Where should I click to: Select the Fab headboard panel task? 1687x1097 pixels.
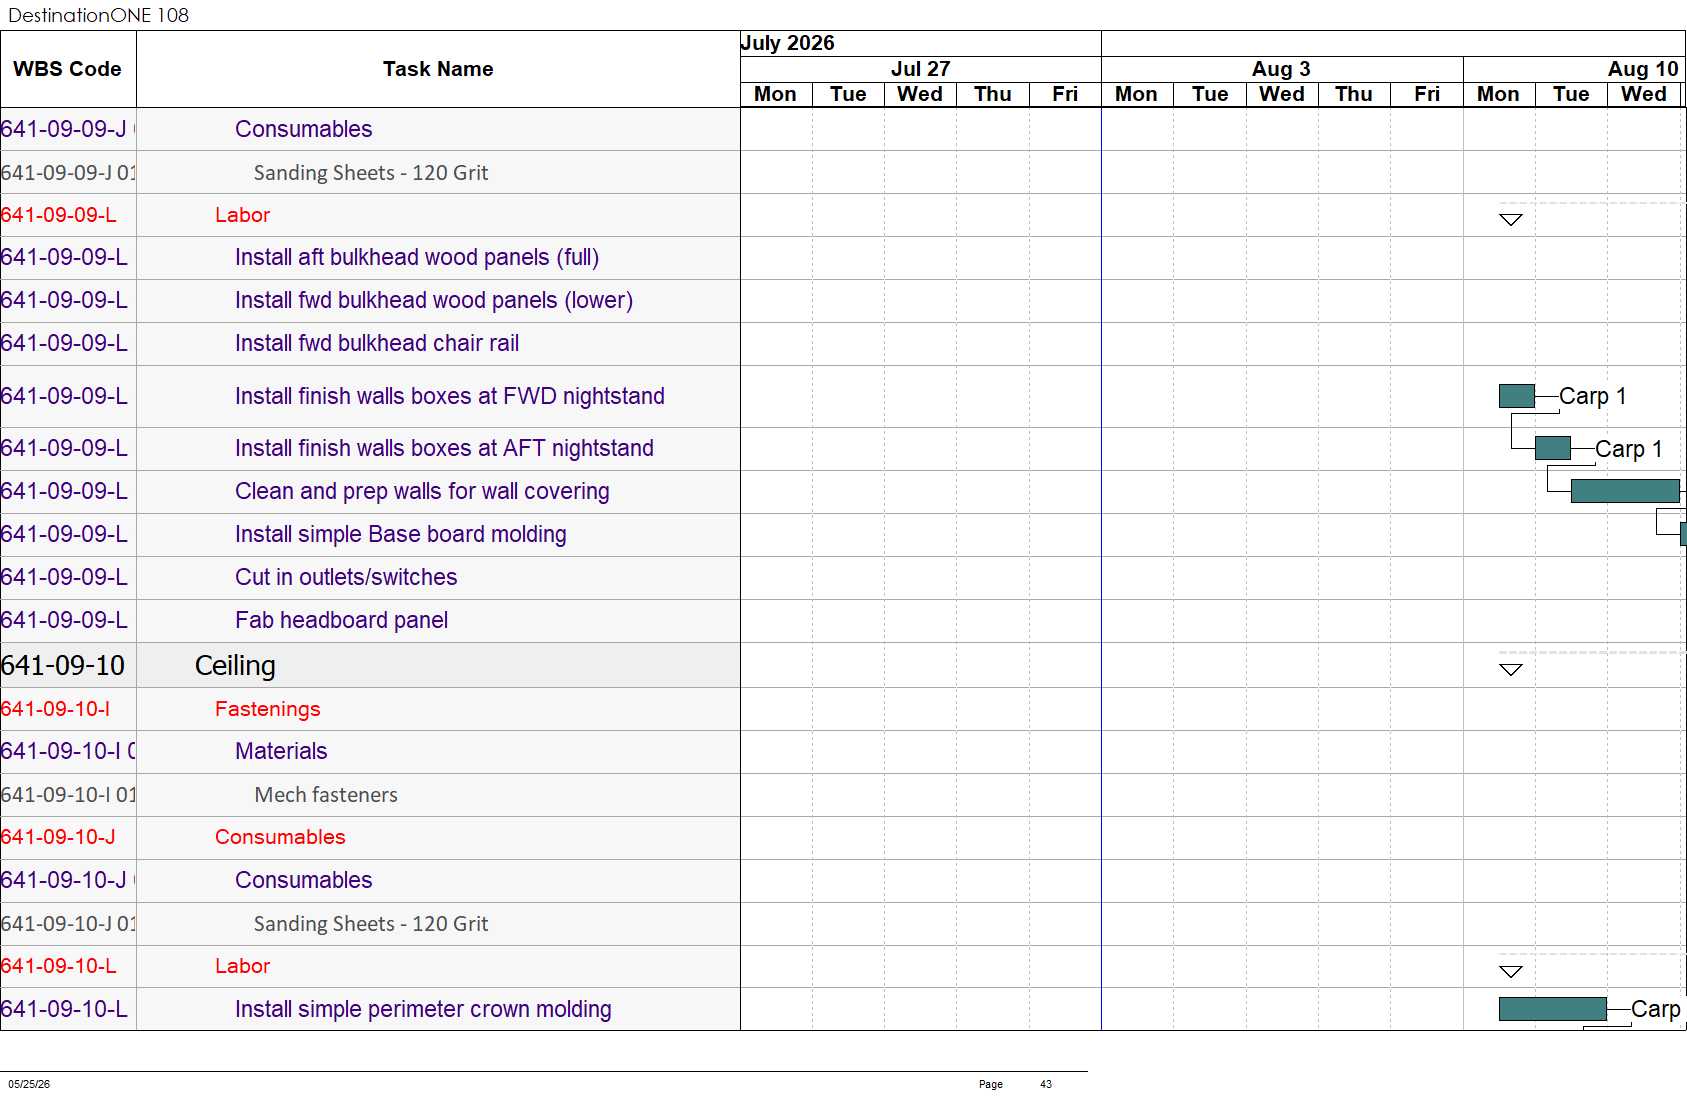(341, 621)
